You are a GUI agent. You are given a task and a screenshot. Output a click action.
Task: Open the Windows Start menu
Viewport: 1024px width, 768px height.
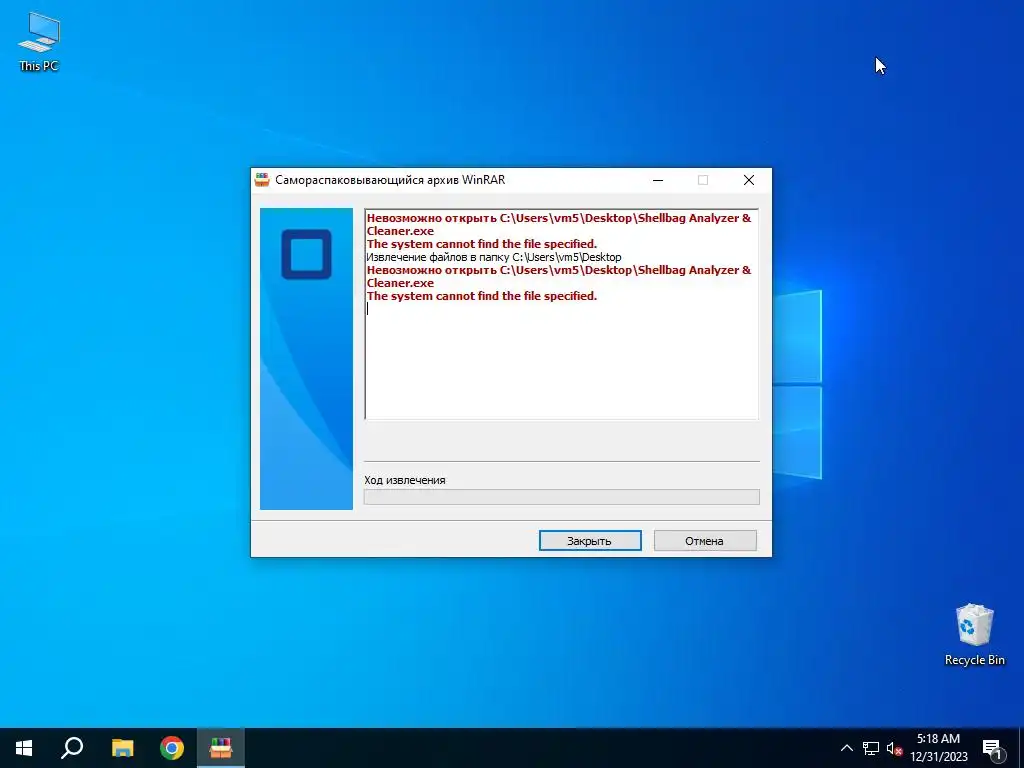(24, 748)
